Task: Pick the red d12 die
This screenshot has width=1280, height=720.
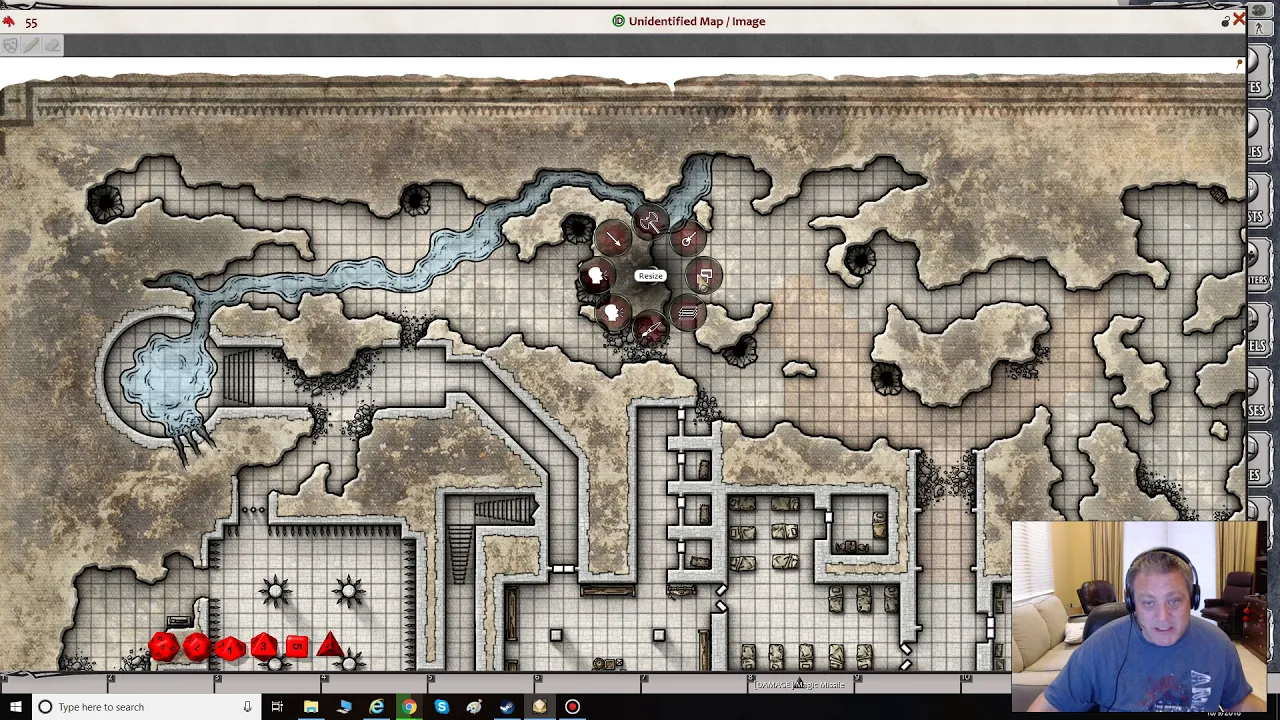Action: pos(196,647)
